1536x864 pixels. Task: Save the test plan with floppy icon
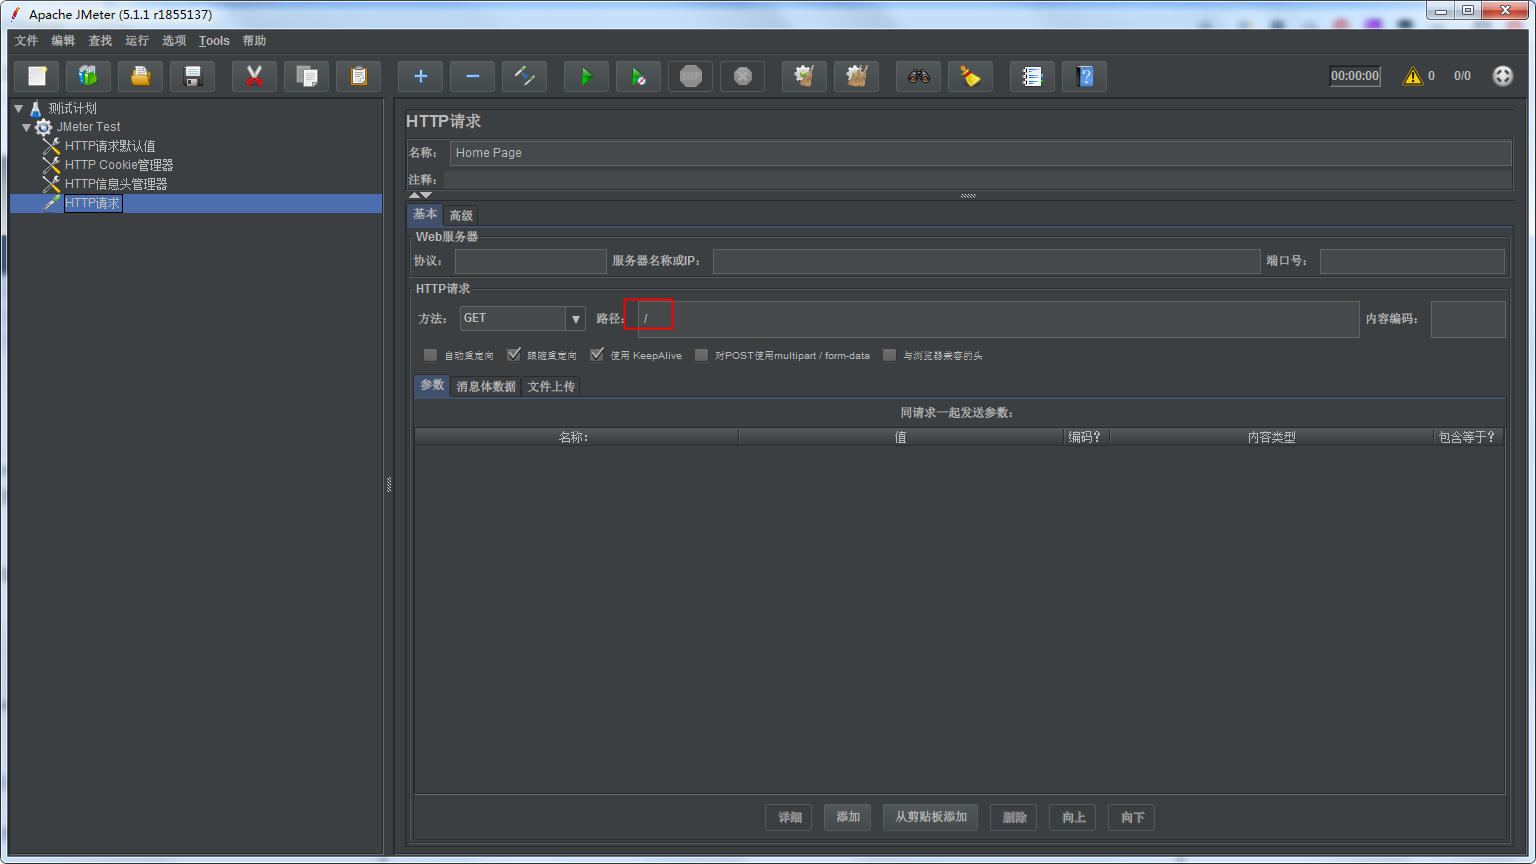(x=193, y=76)
